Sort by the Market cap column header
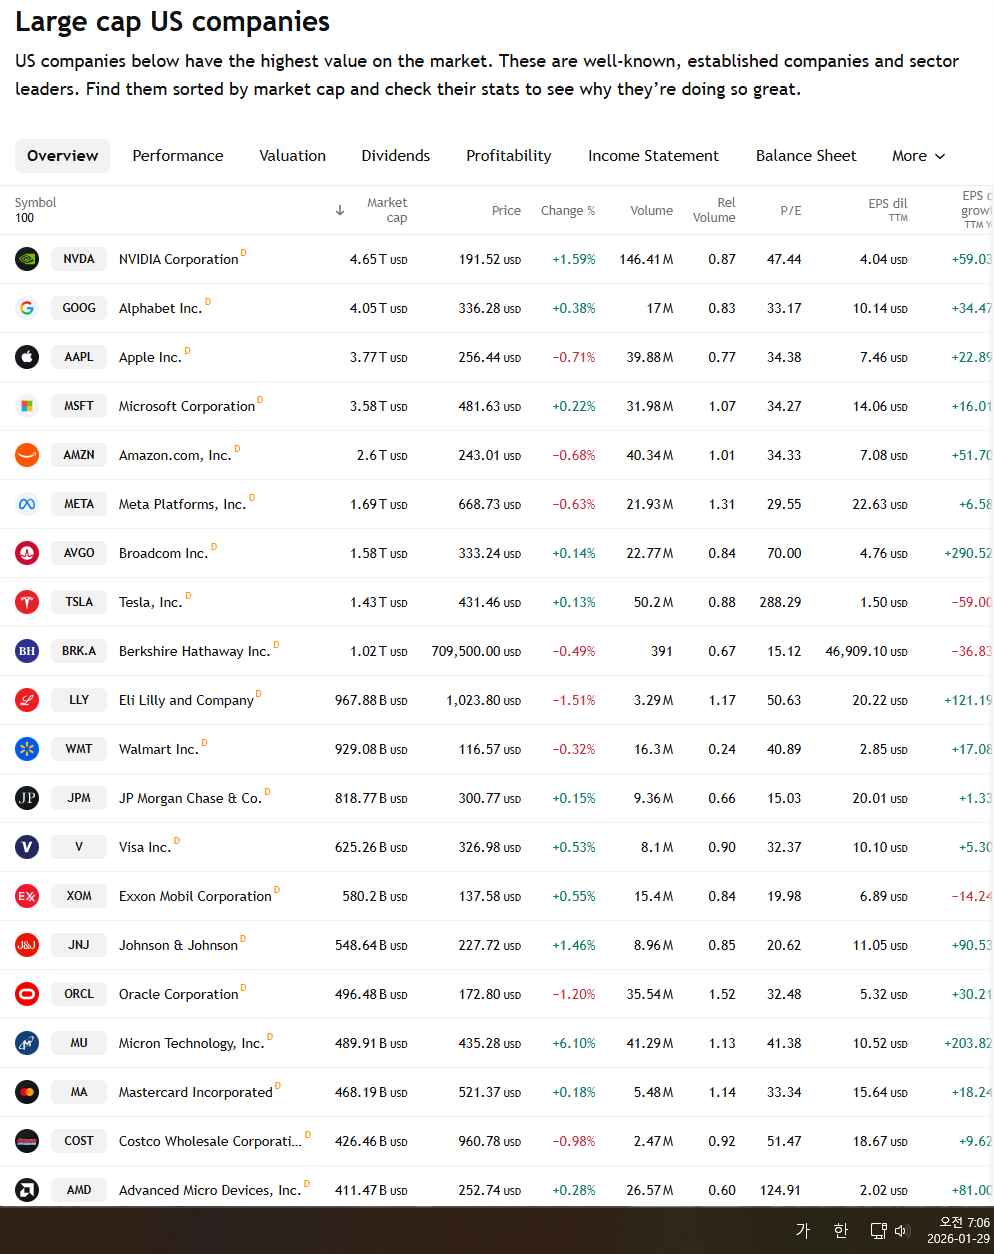 [386, 210]
